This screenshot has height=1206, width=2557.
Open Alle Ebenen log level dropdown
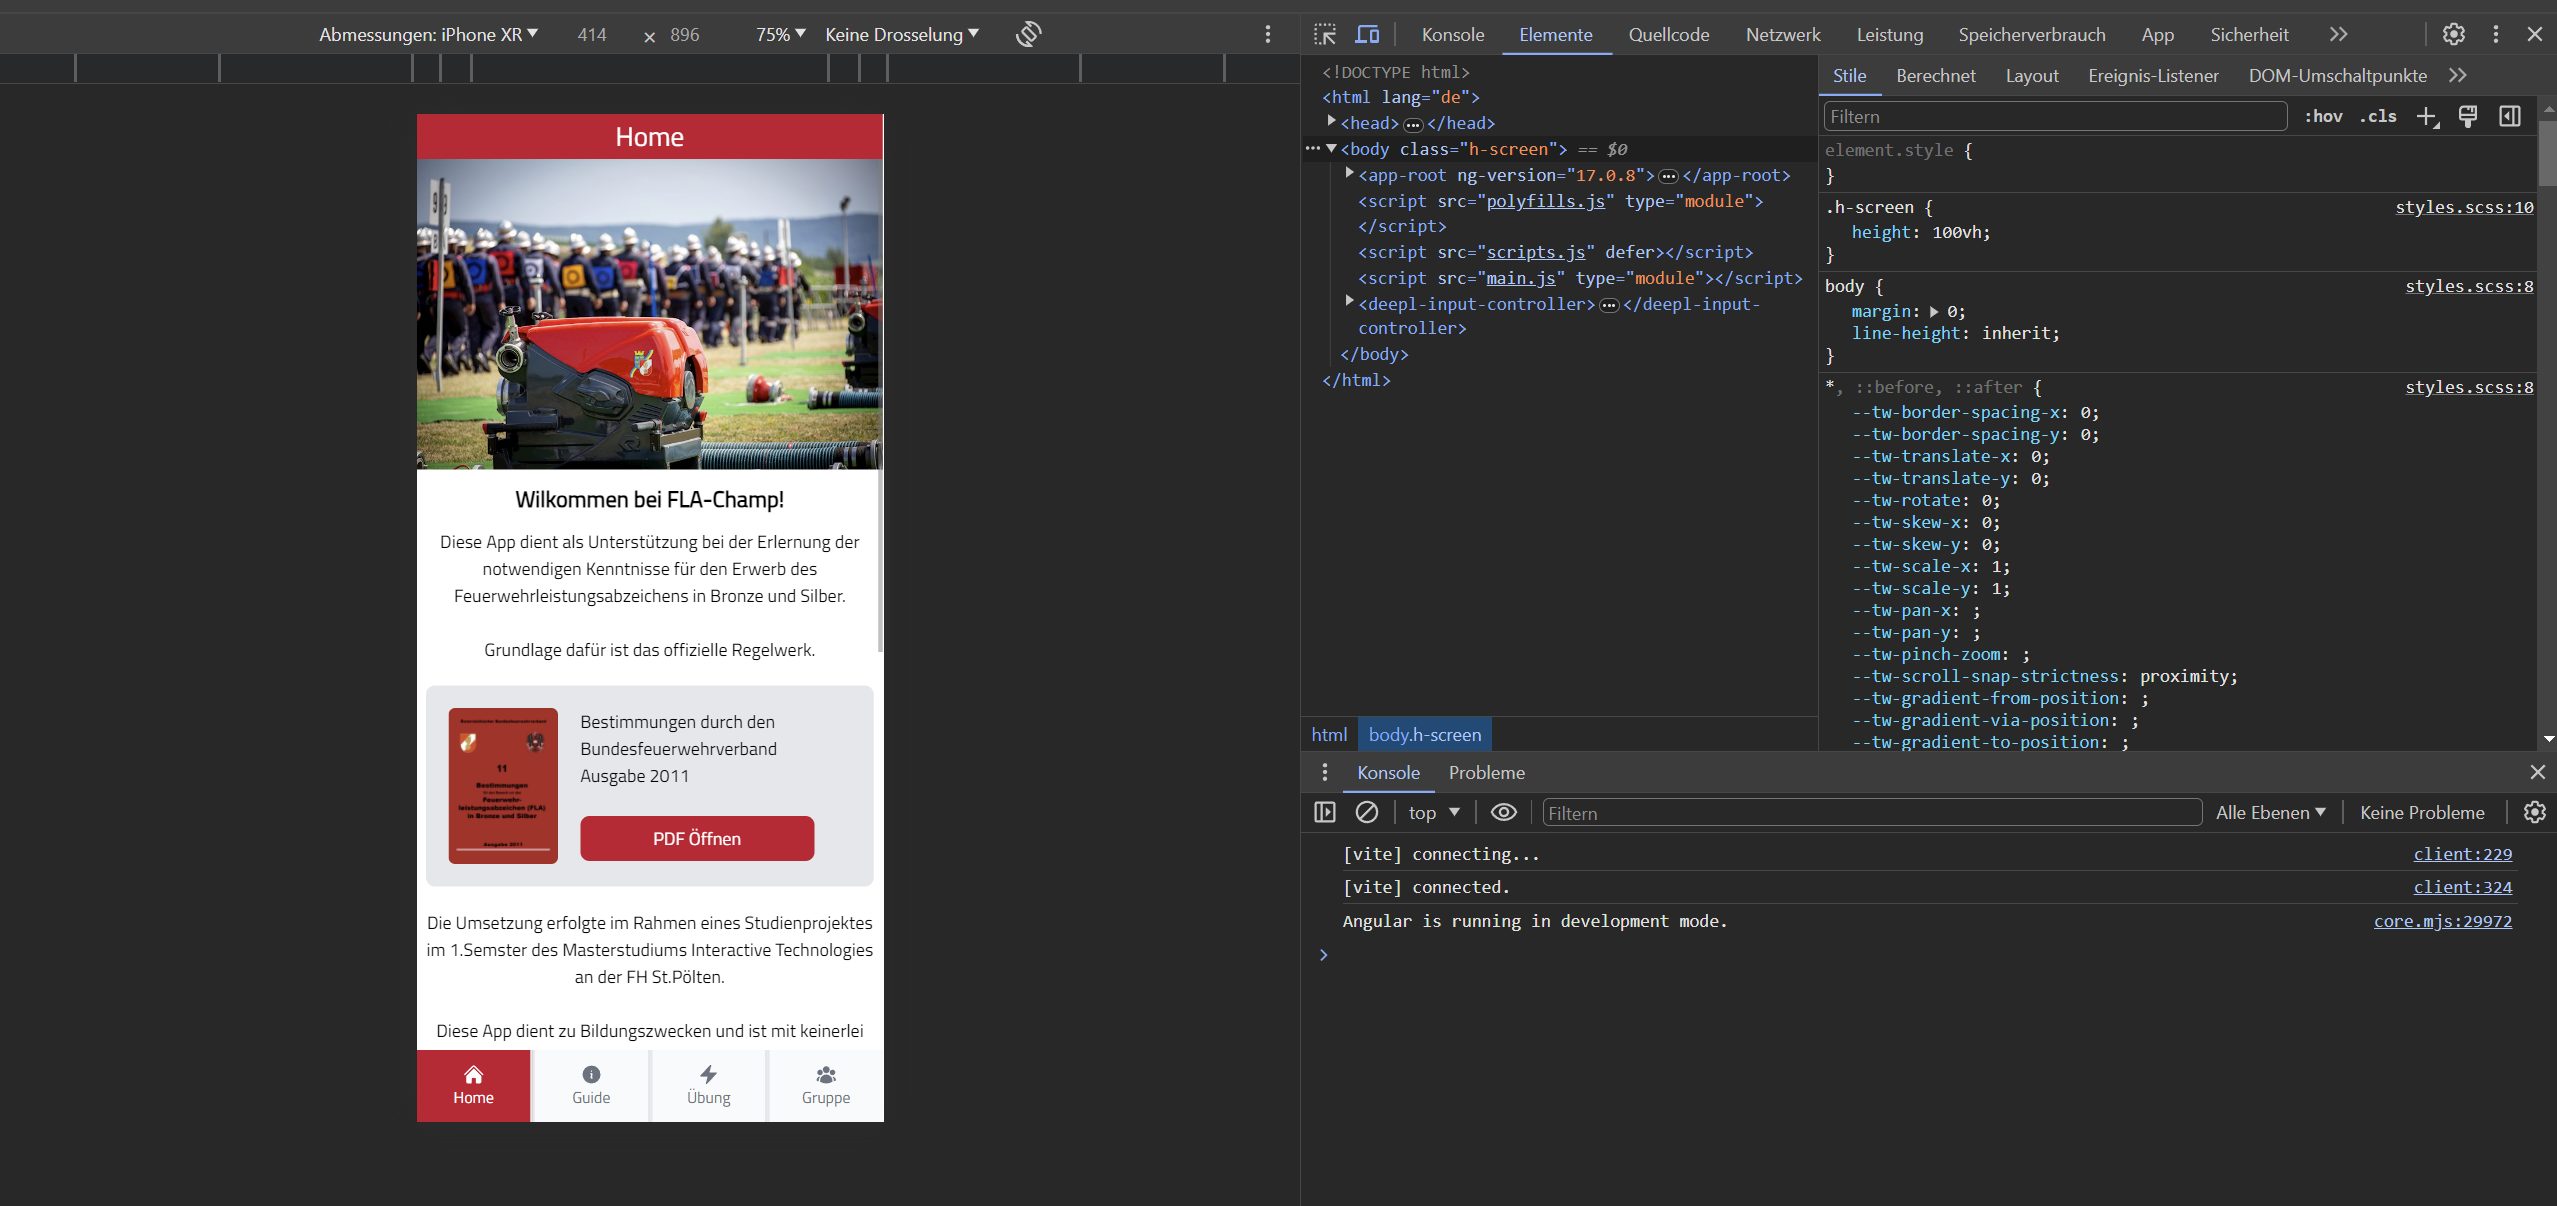(2270, 812)
